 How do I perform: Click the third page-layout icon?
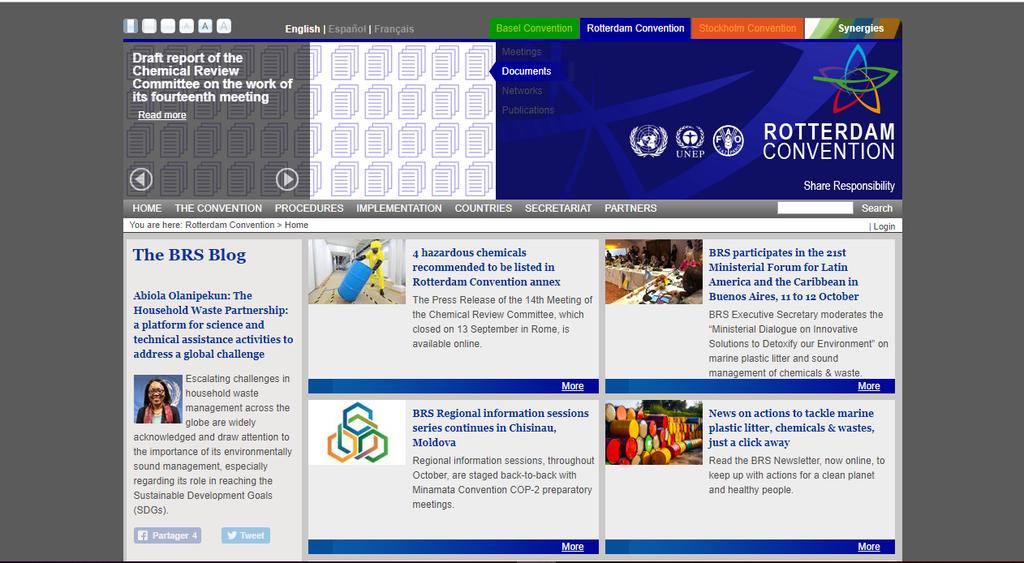click(x=168, y=26)
